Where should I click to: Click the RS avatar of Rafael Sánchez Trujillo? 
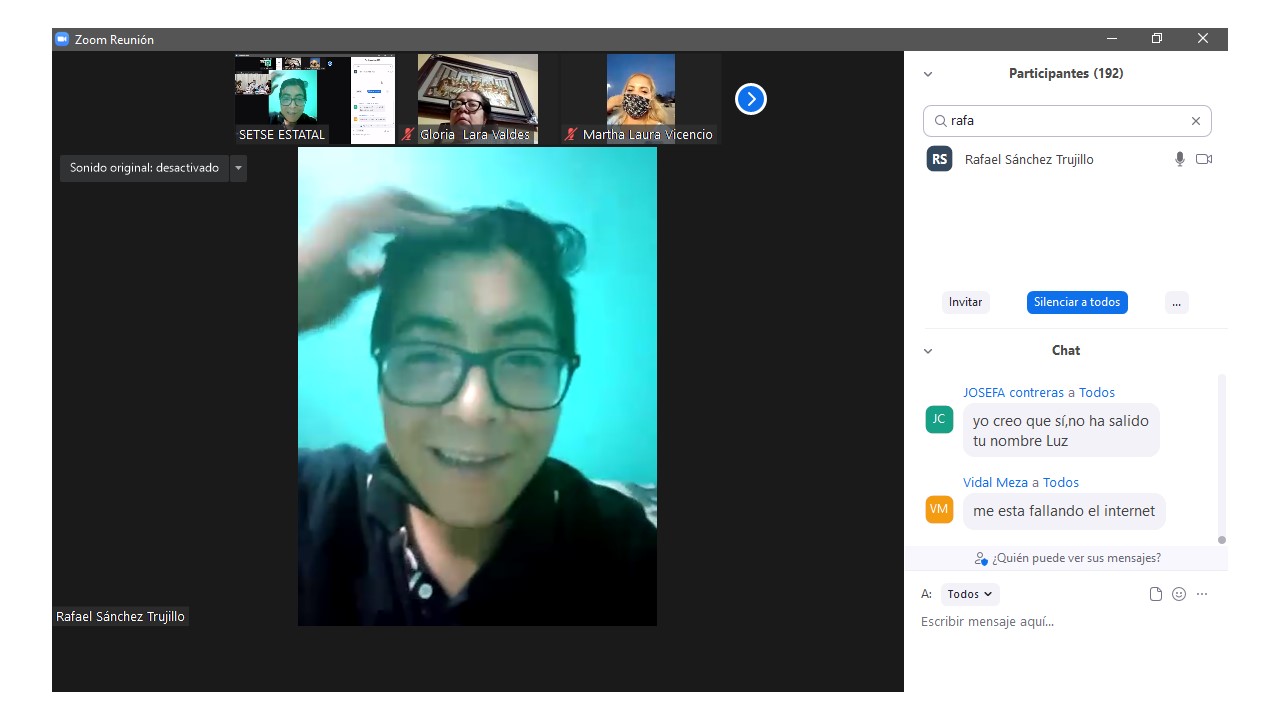coord(939,159)
